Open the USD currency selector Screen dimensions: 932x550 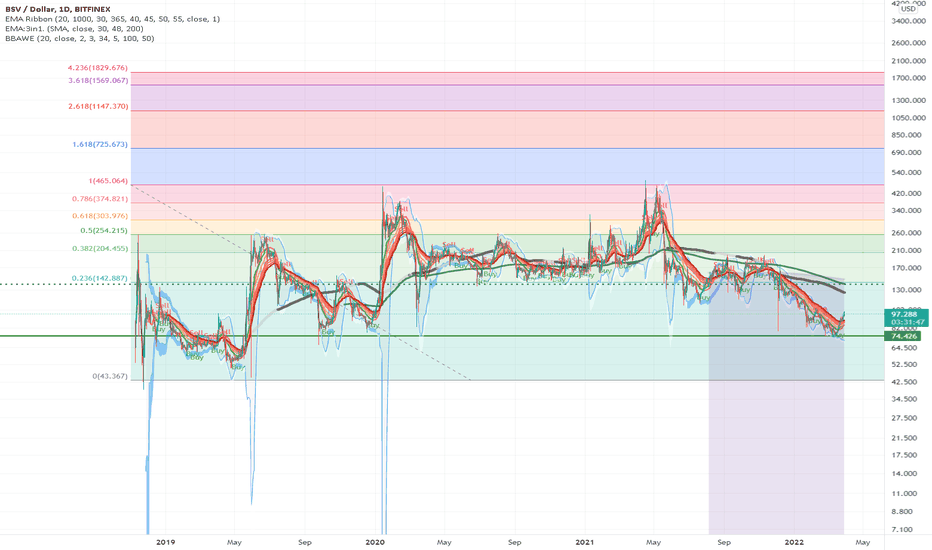(908, 9)
